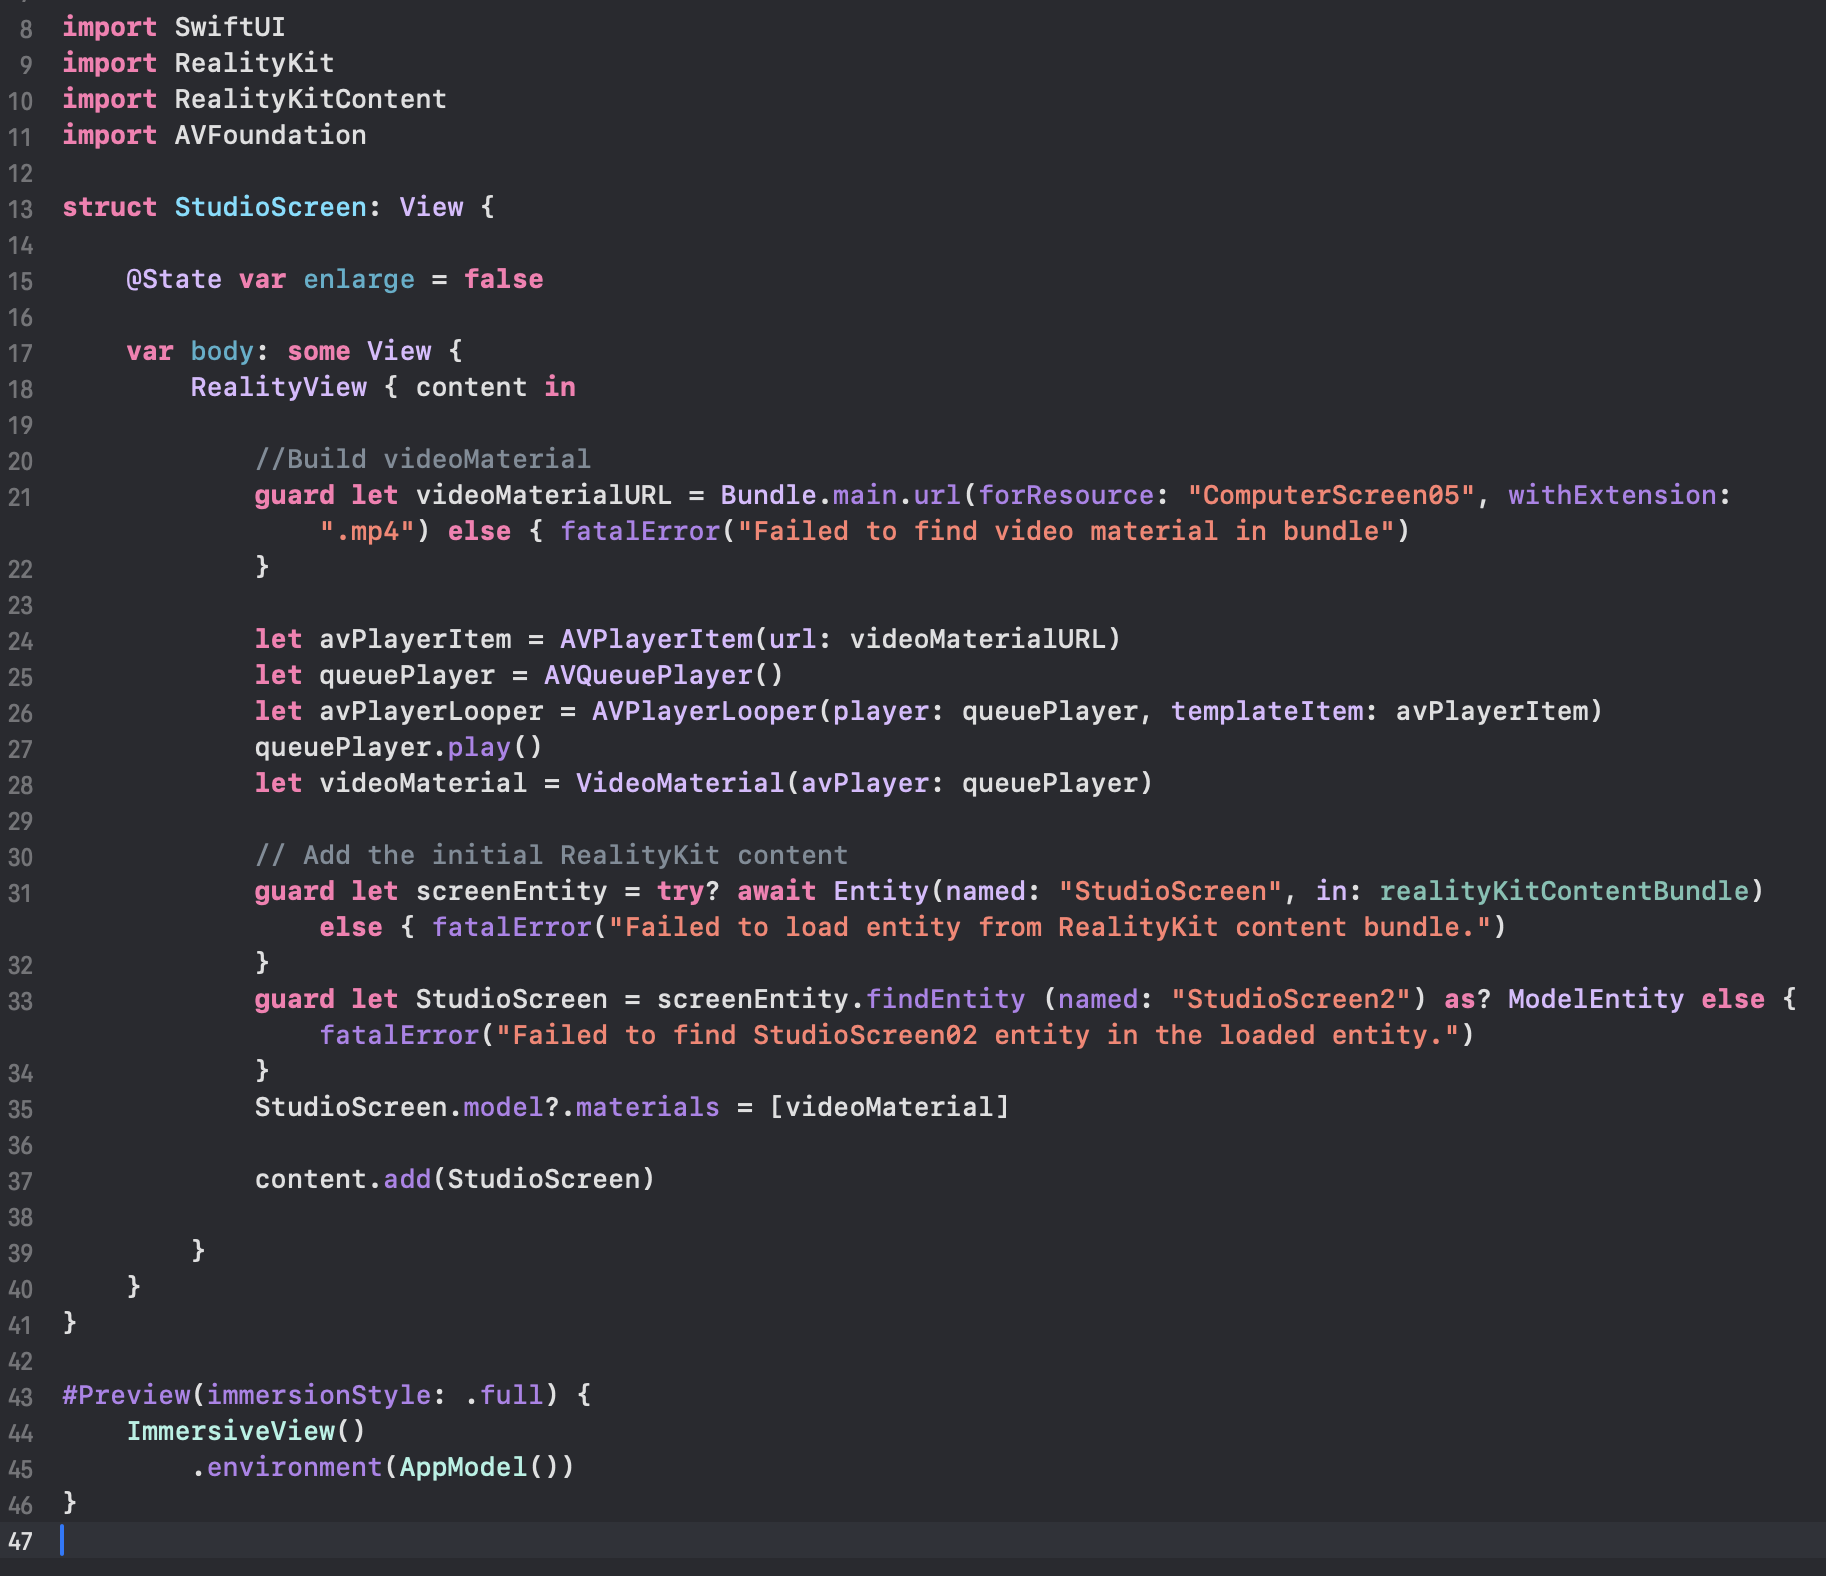The width and height of the screenshot is (1826, 1576).
Task: Click the AVQueuePlayer() initializer call
Action: pyautogui.click(x=662, y=675)
